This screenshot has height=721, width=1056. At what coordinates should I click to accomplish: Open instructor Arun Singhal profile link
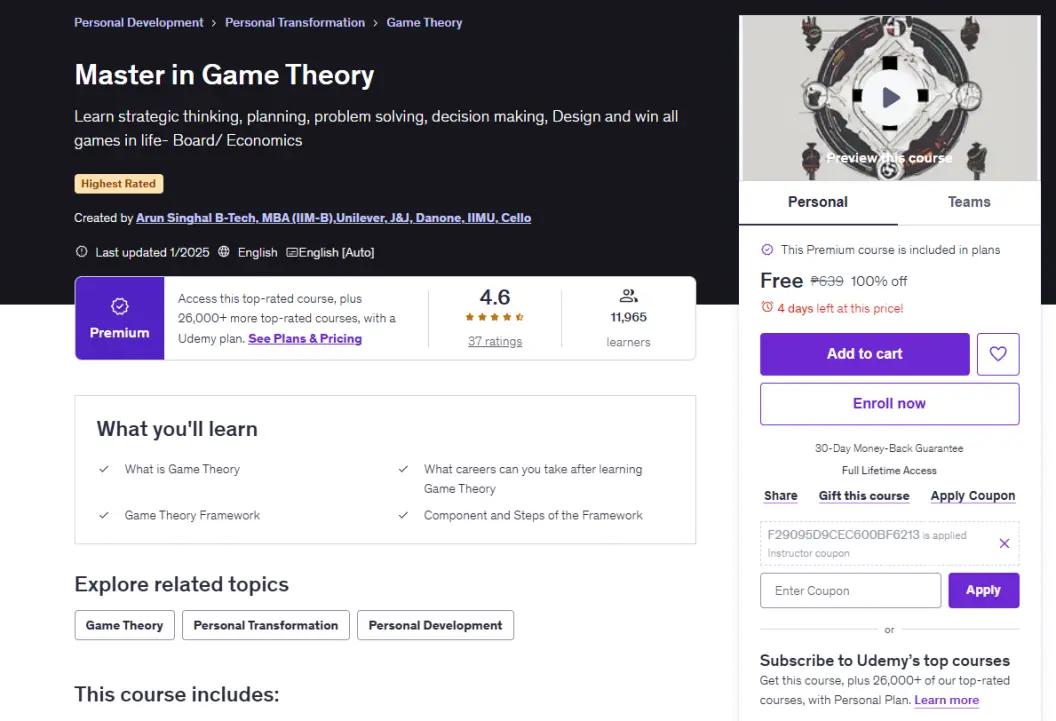tap(333, 217)
